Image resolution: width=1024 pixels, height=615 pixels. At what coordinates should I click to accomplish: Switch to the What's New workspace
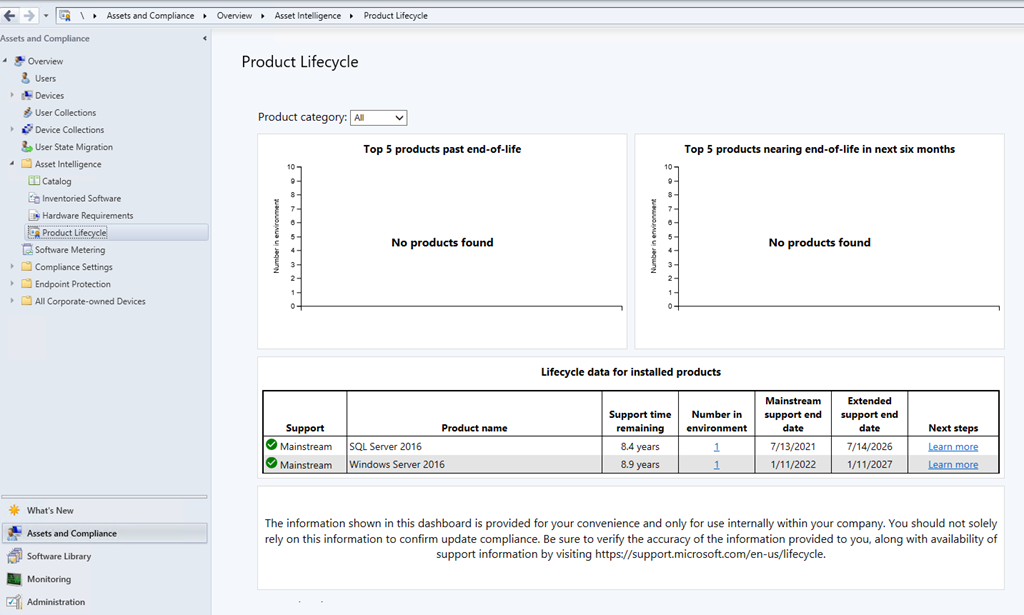pyautogui.click(x=50, y=510)
